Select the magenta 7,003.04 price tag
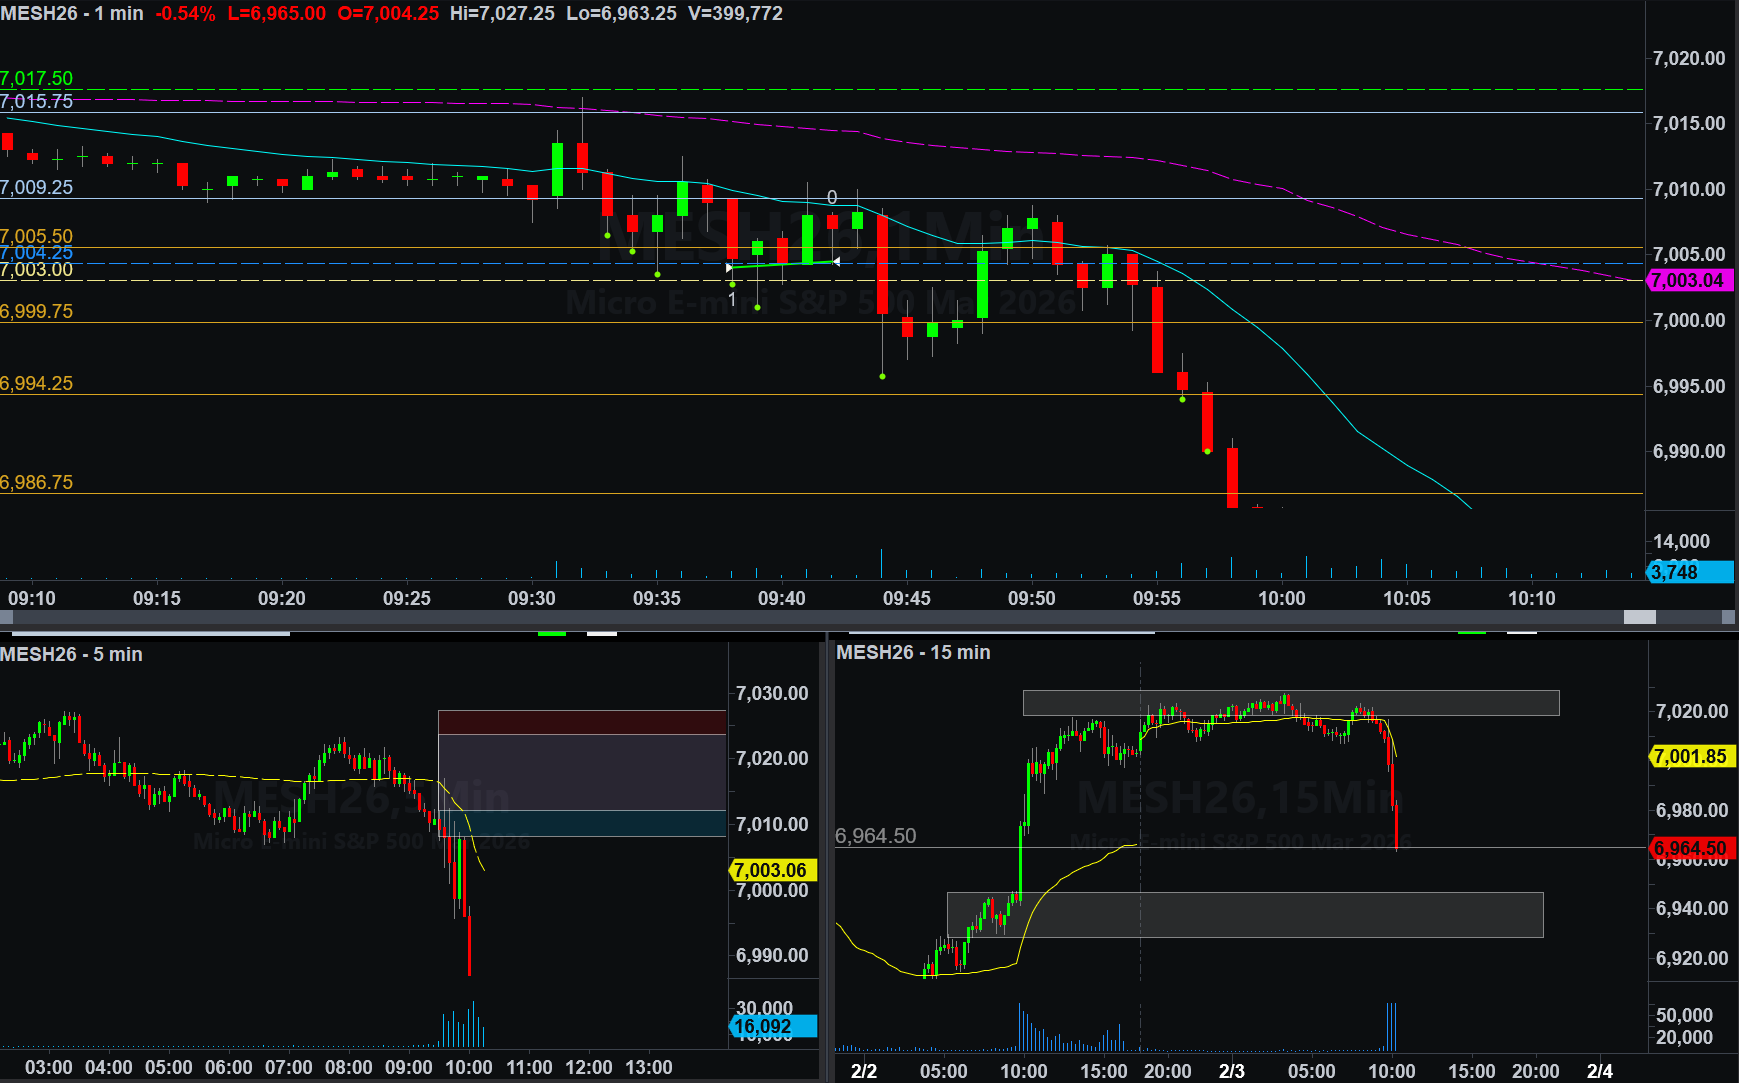Viewport: 1739px width, 1083px height. pyautogui.click(x=1688, y=281)
